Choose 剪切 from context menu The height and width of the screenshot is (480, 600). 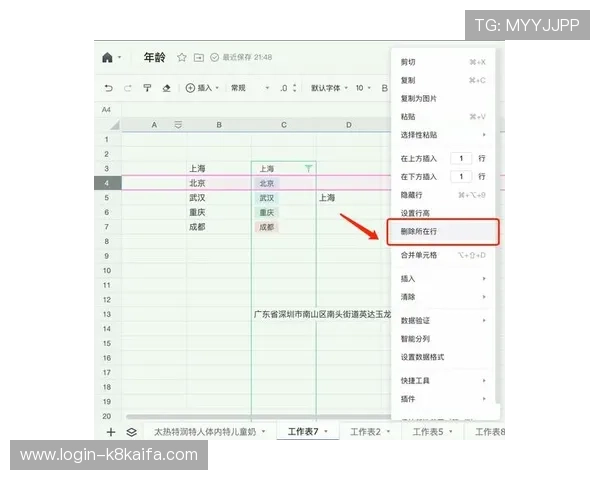pyautogui.click(x=443, y=62)
